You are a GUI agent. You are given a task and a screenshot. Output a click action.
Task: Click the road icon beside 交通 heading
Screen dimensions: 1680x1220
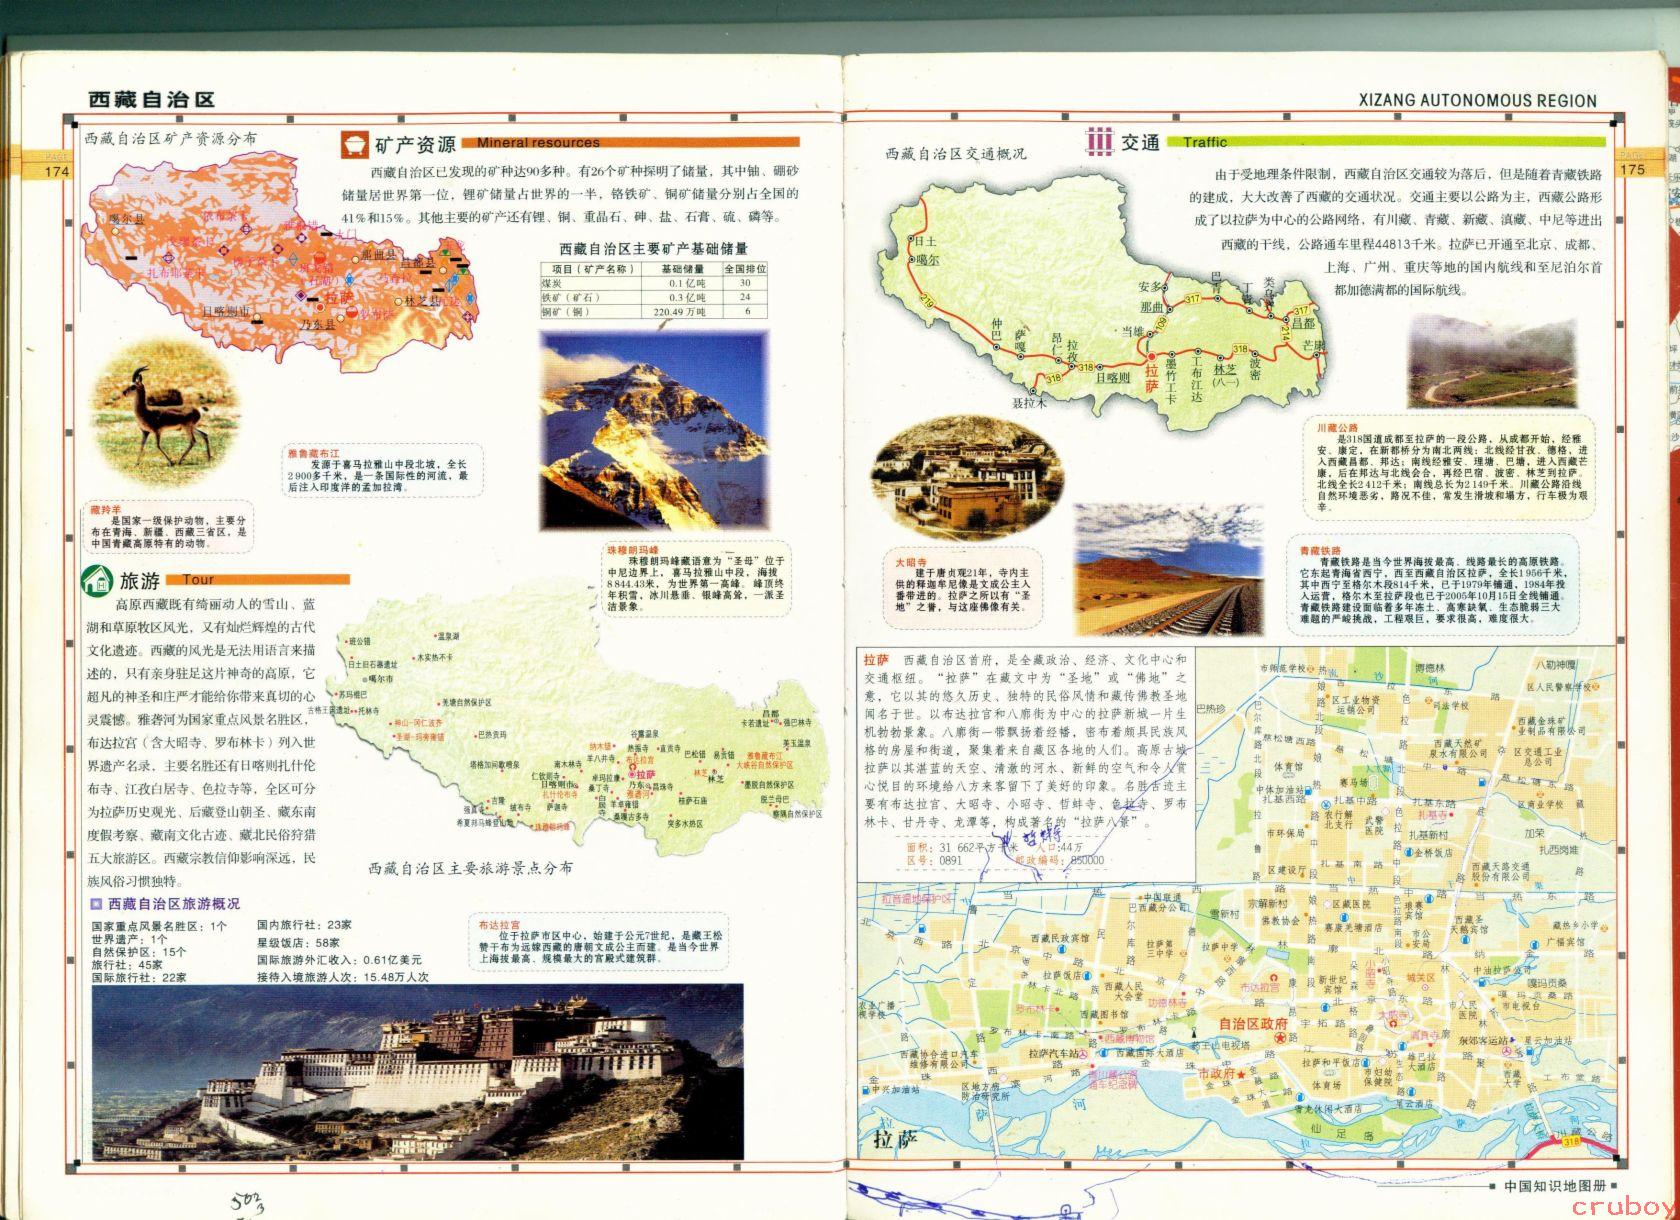pos(1100,141)
